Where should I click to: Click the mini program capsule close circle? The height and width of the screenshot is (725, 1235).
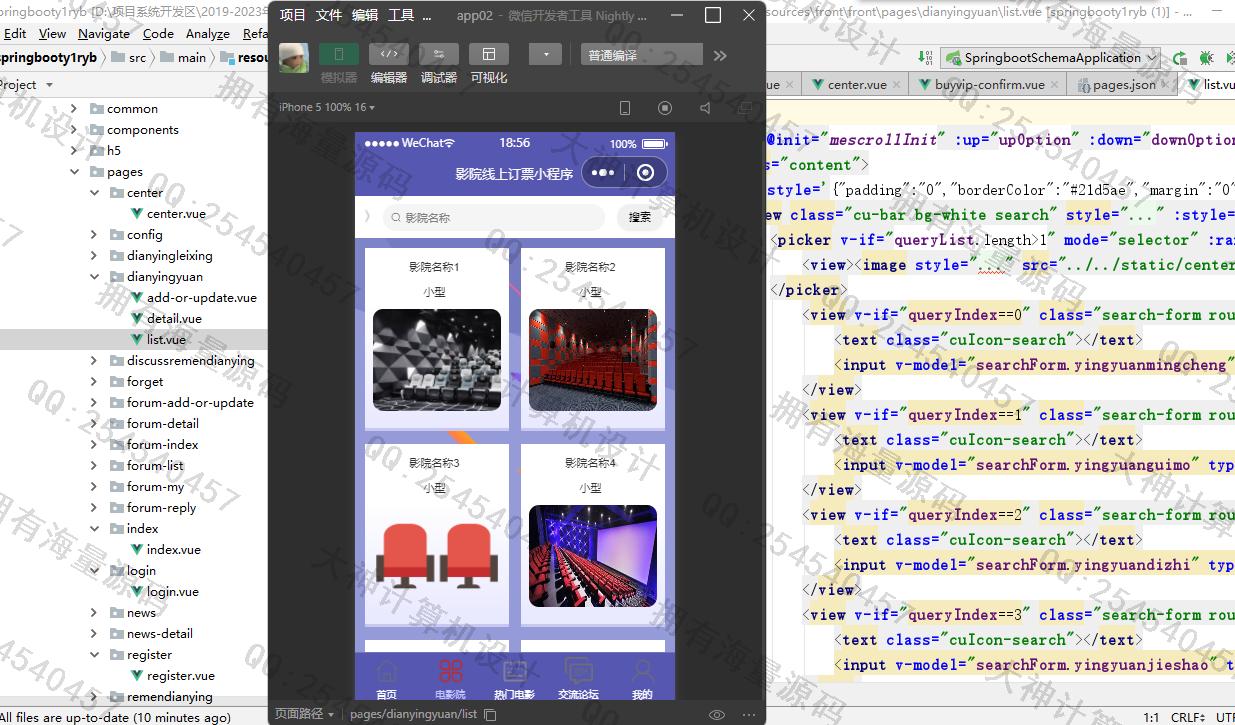point(645,173)
